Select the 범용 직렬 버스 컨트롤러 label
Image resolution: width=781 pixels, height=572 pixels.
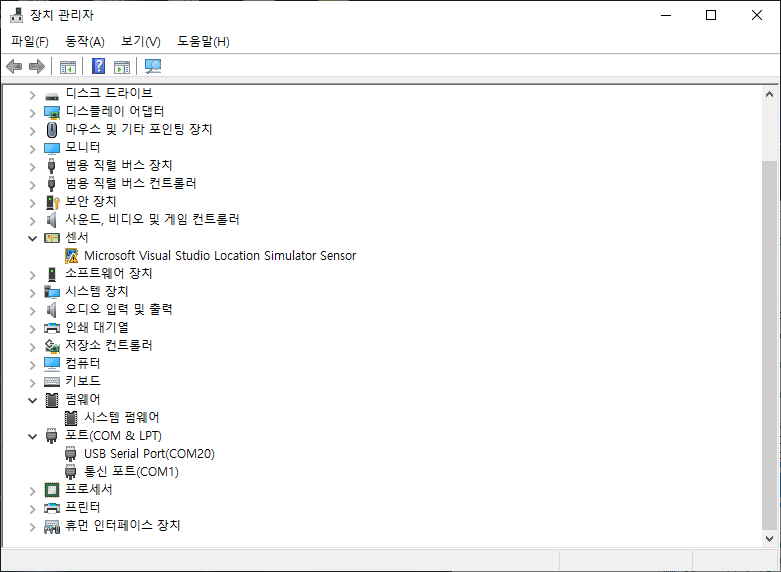coord(131,183)
